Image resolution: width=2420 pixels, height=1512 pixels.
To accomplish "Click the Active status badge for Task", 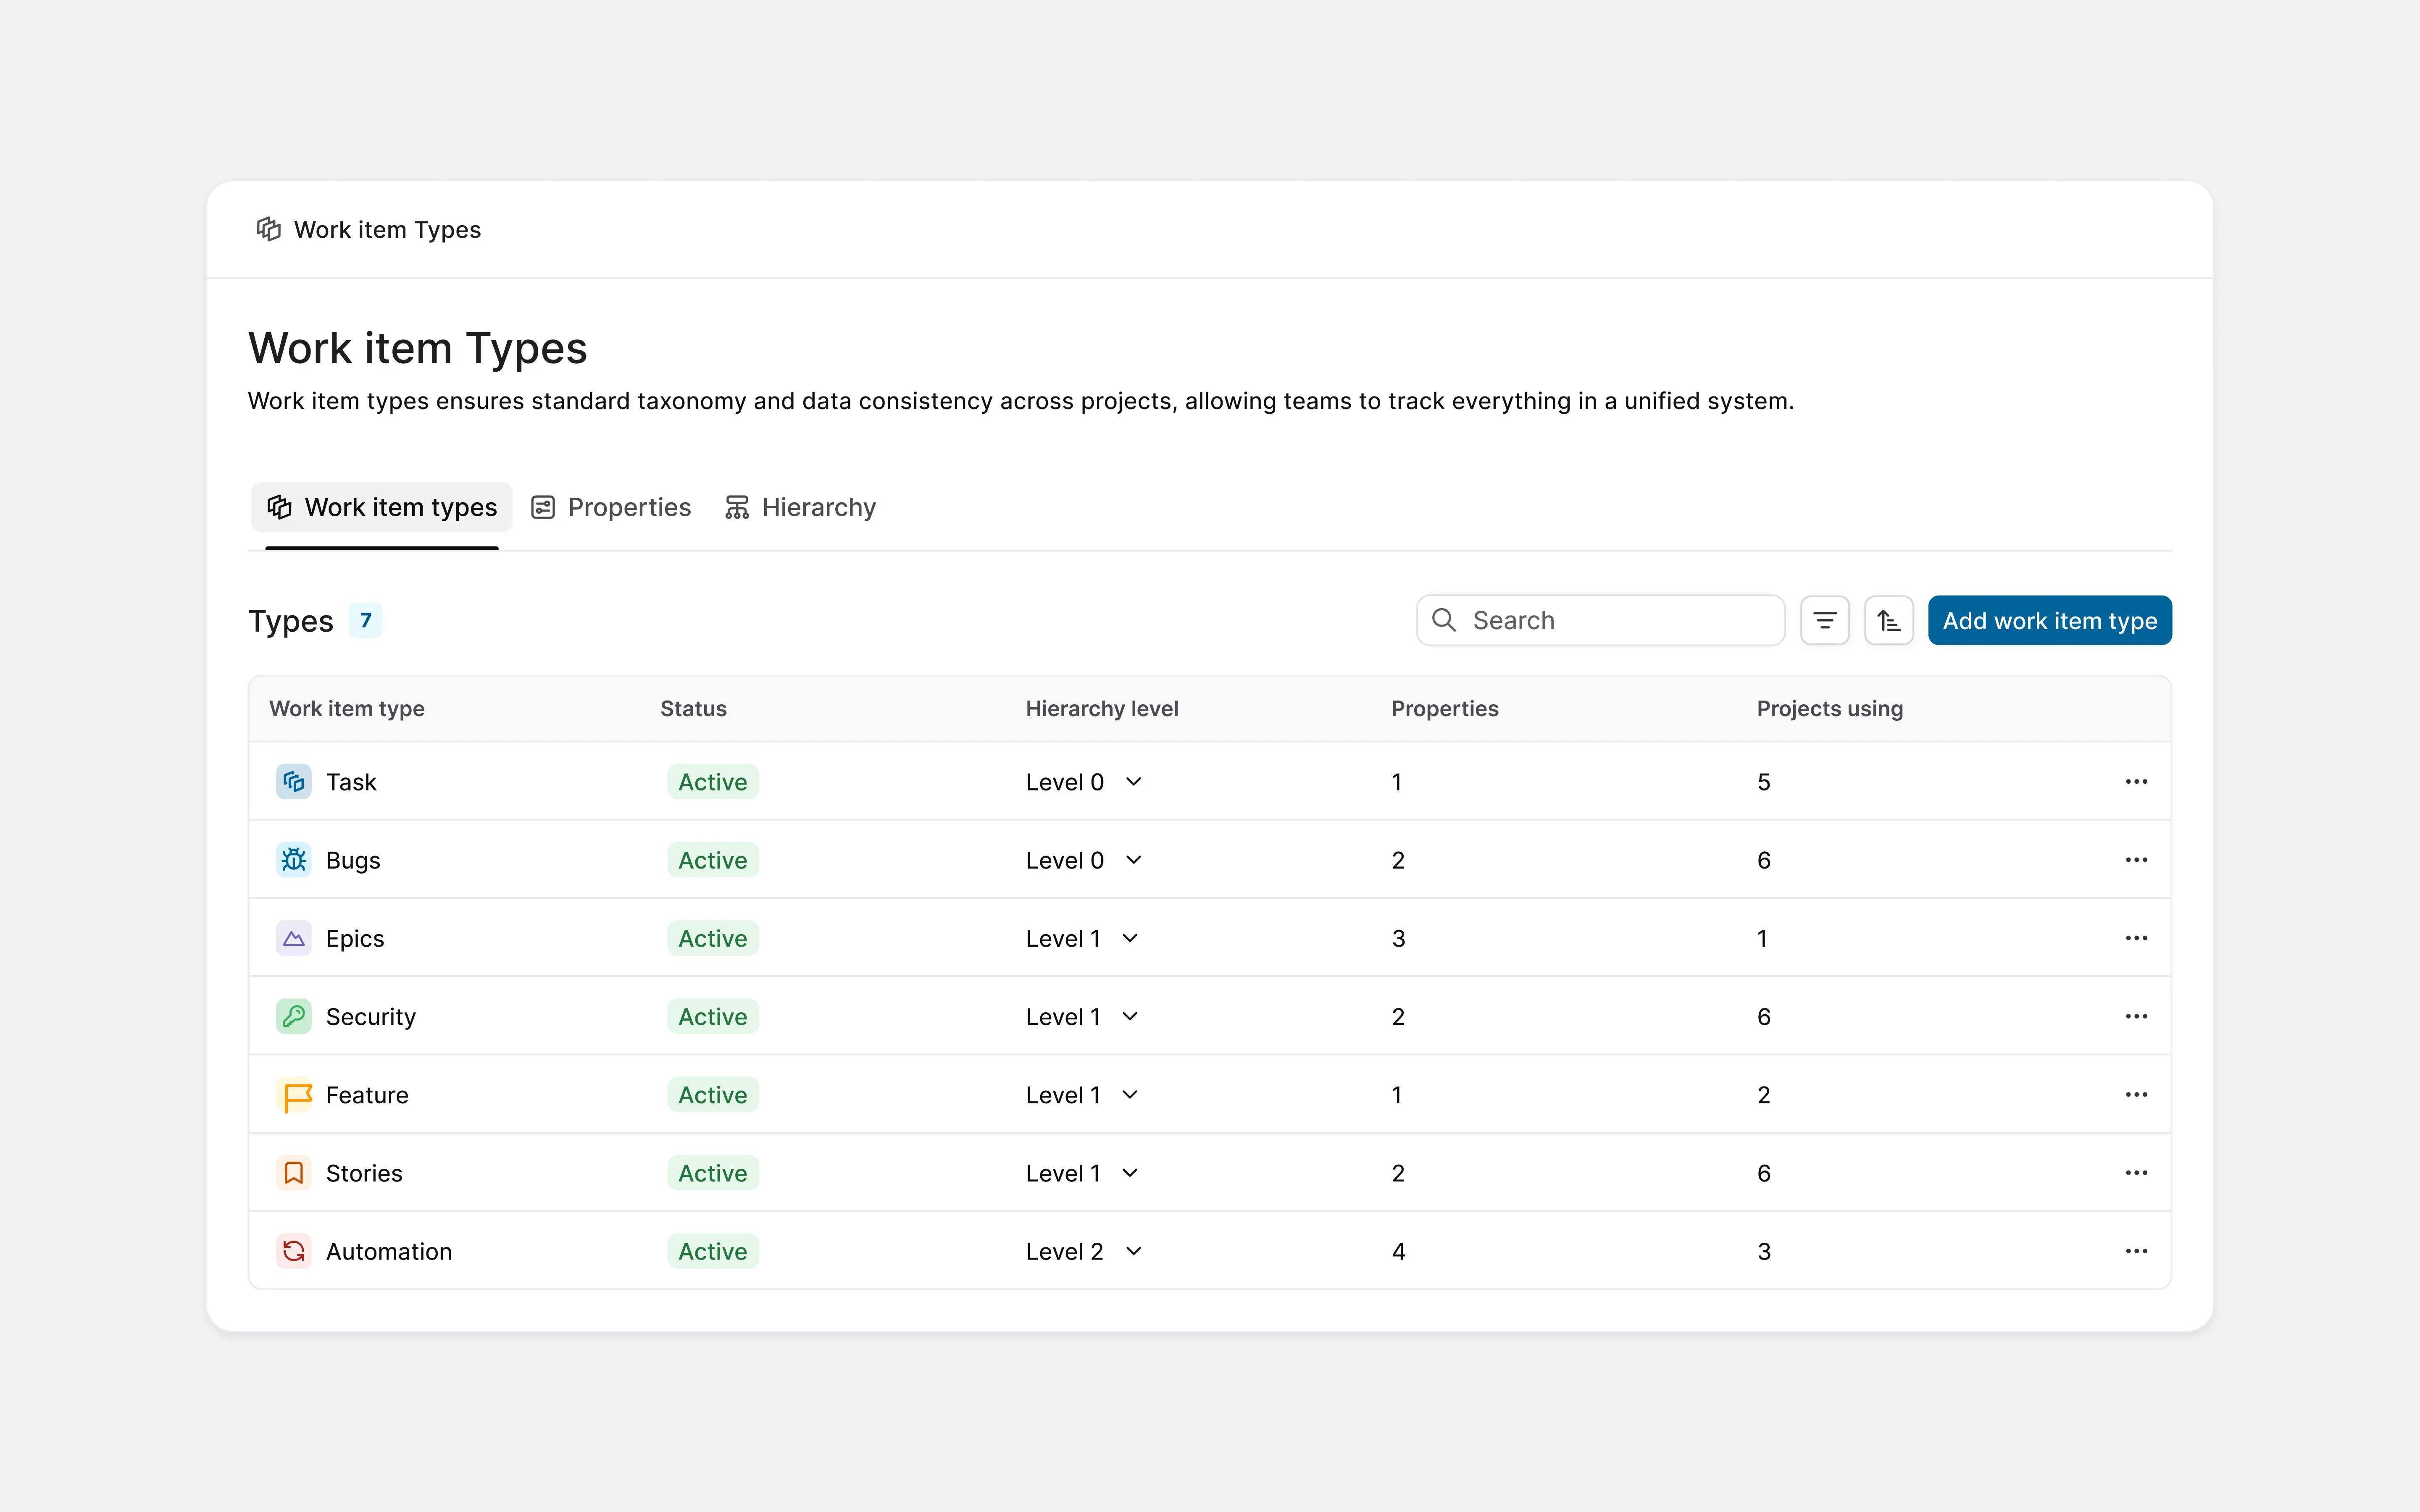I will click(x=713, y=782).
